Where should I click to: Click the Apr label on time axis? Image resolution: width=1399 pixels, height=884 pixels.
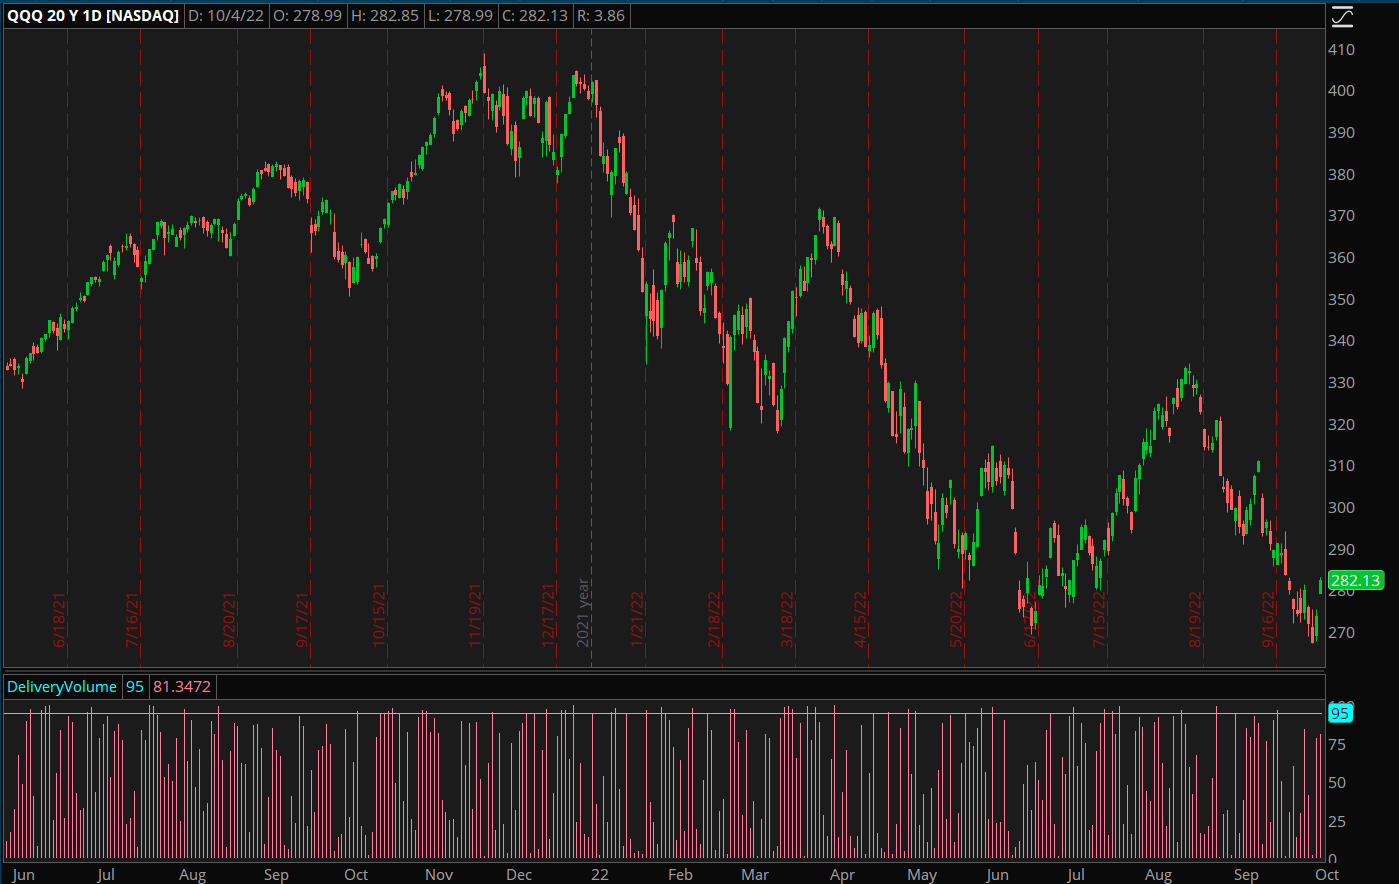coord(842,874)
